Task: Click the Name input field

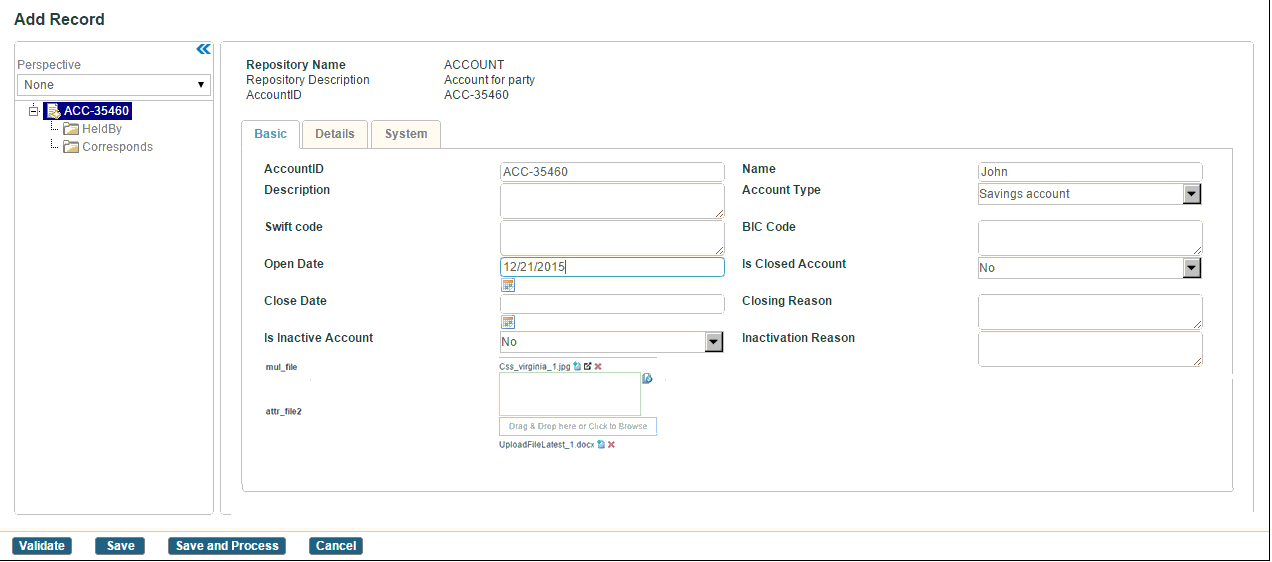Action: 1090,172
